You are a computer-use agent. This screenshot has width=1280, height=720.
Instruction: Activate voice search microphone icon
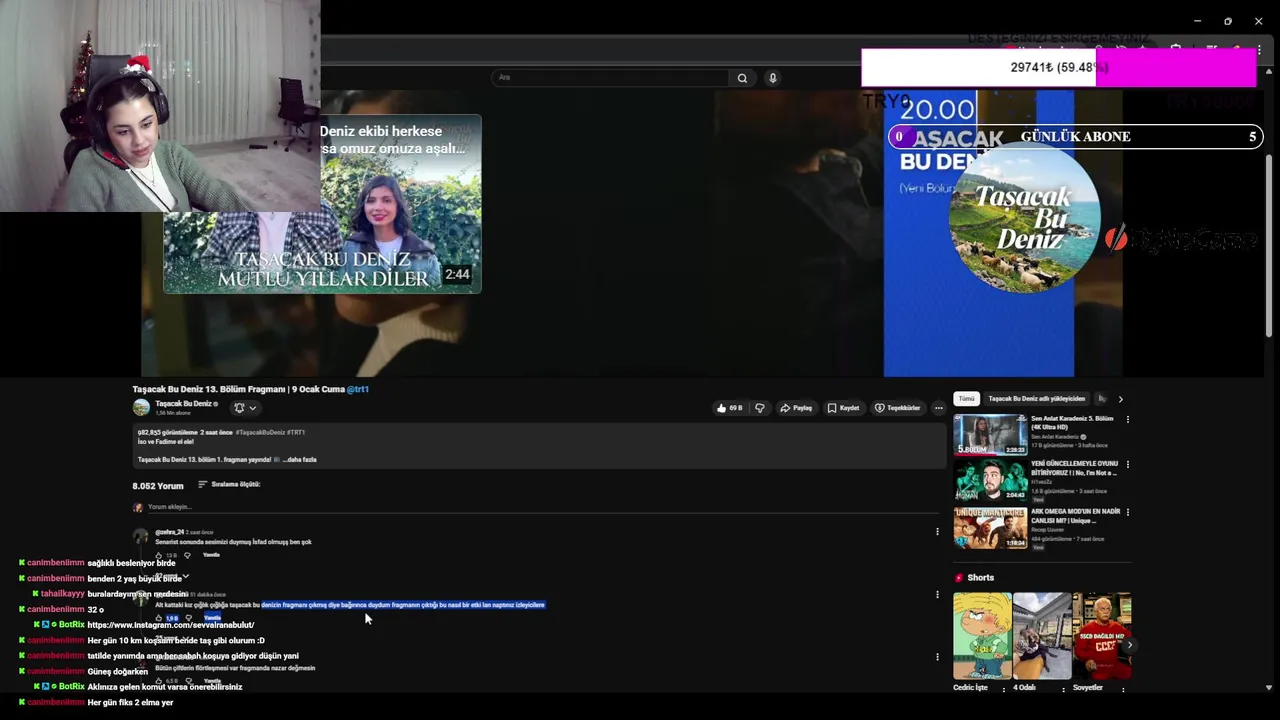pos(772,78)
